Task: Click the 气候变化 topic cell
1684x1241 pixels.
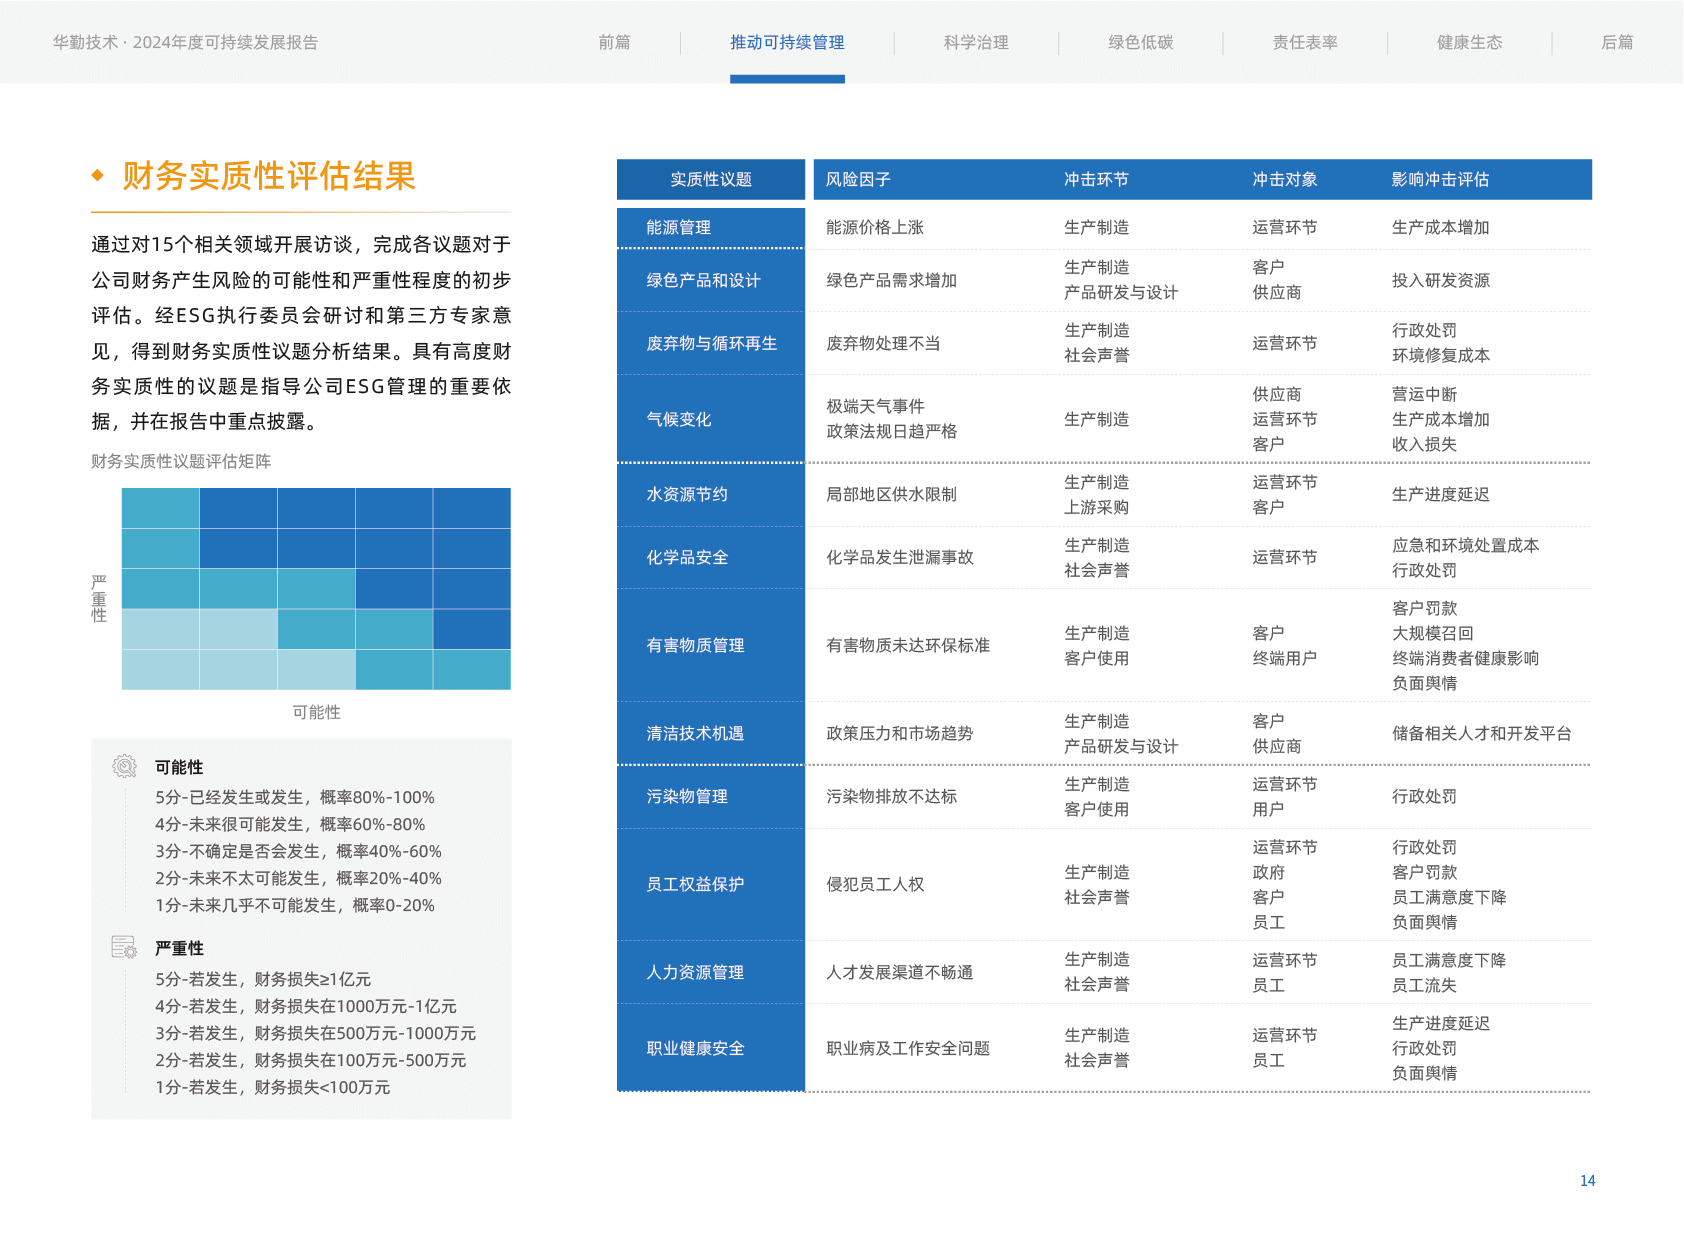Action: click(679, 419)
